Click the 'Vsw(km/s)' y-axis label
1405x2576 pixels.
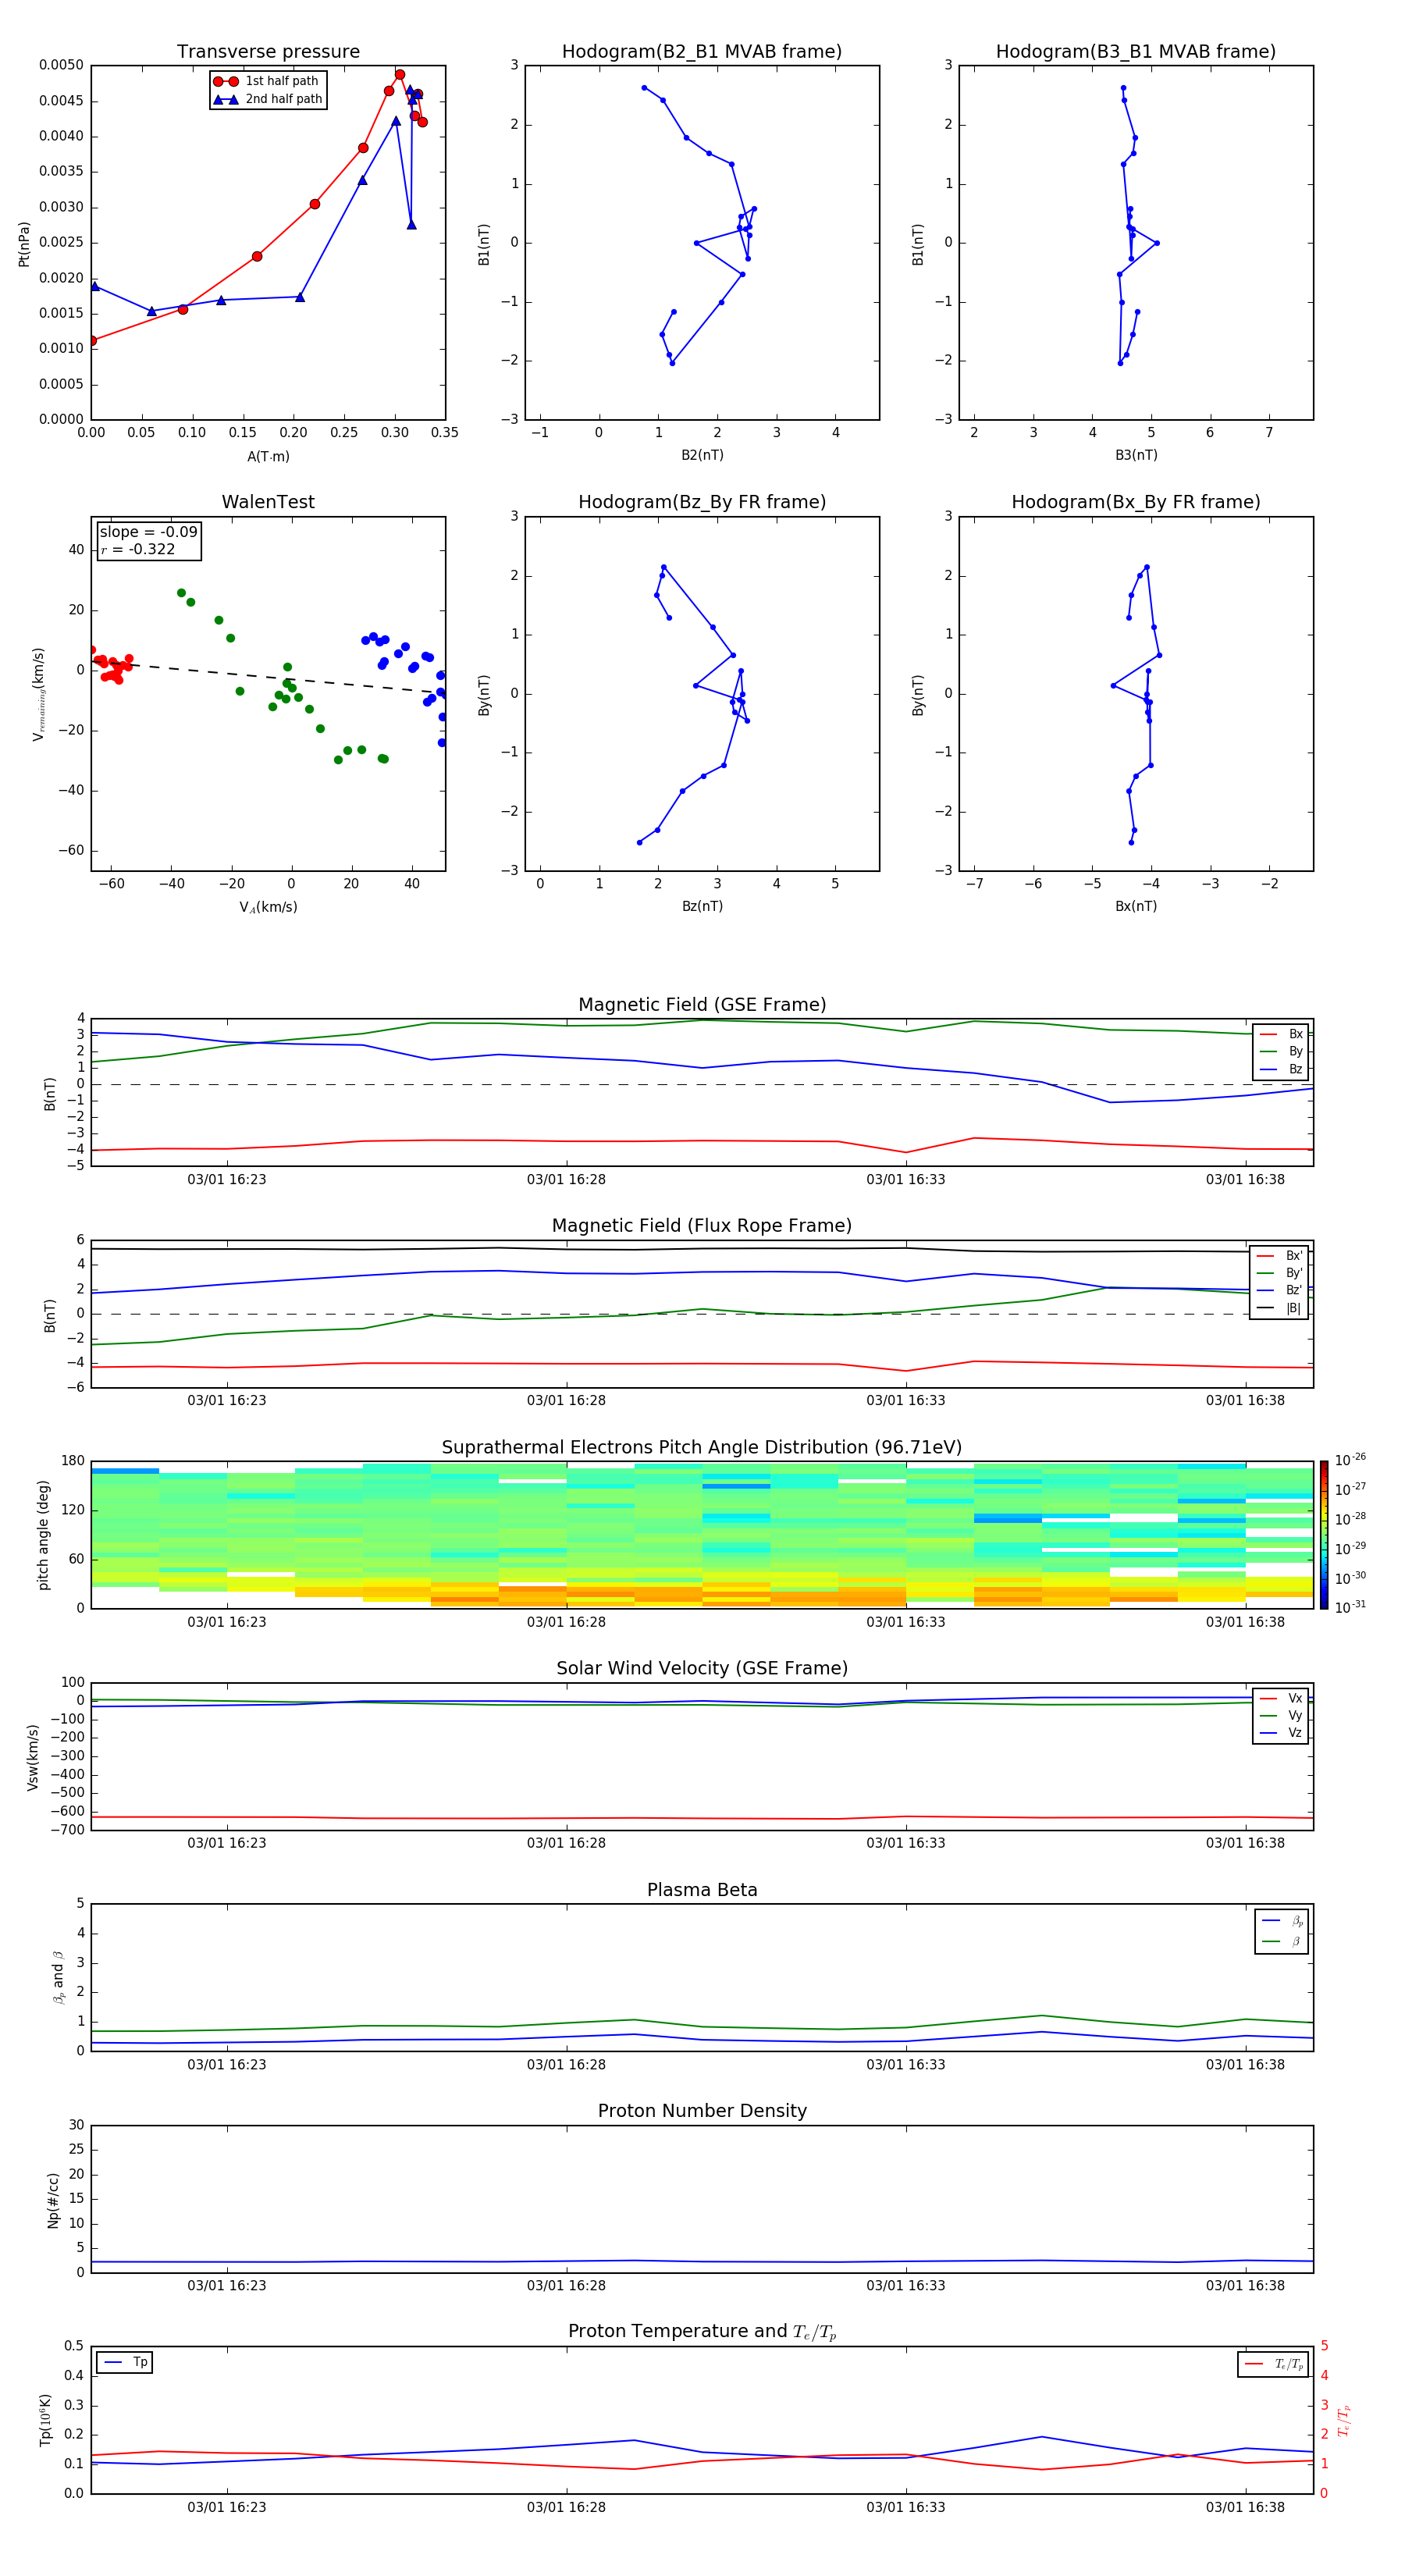point(33,1757)
